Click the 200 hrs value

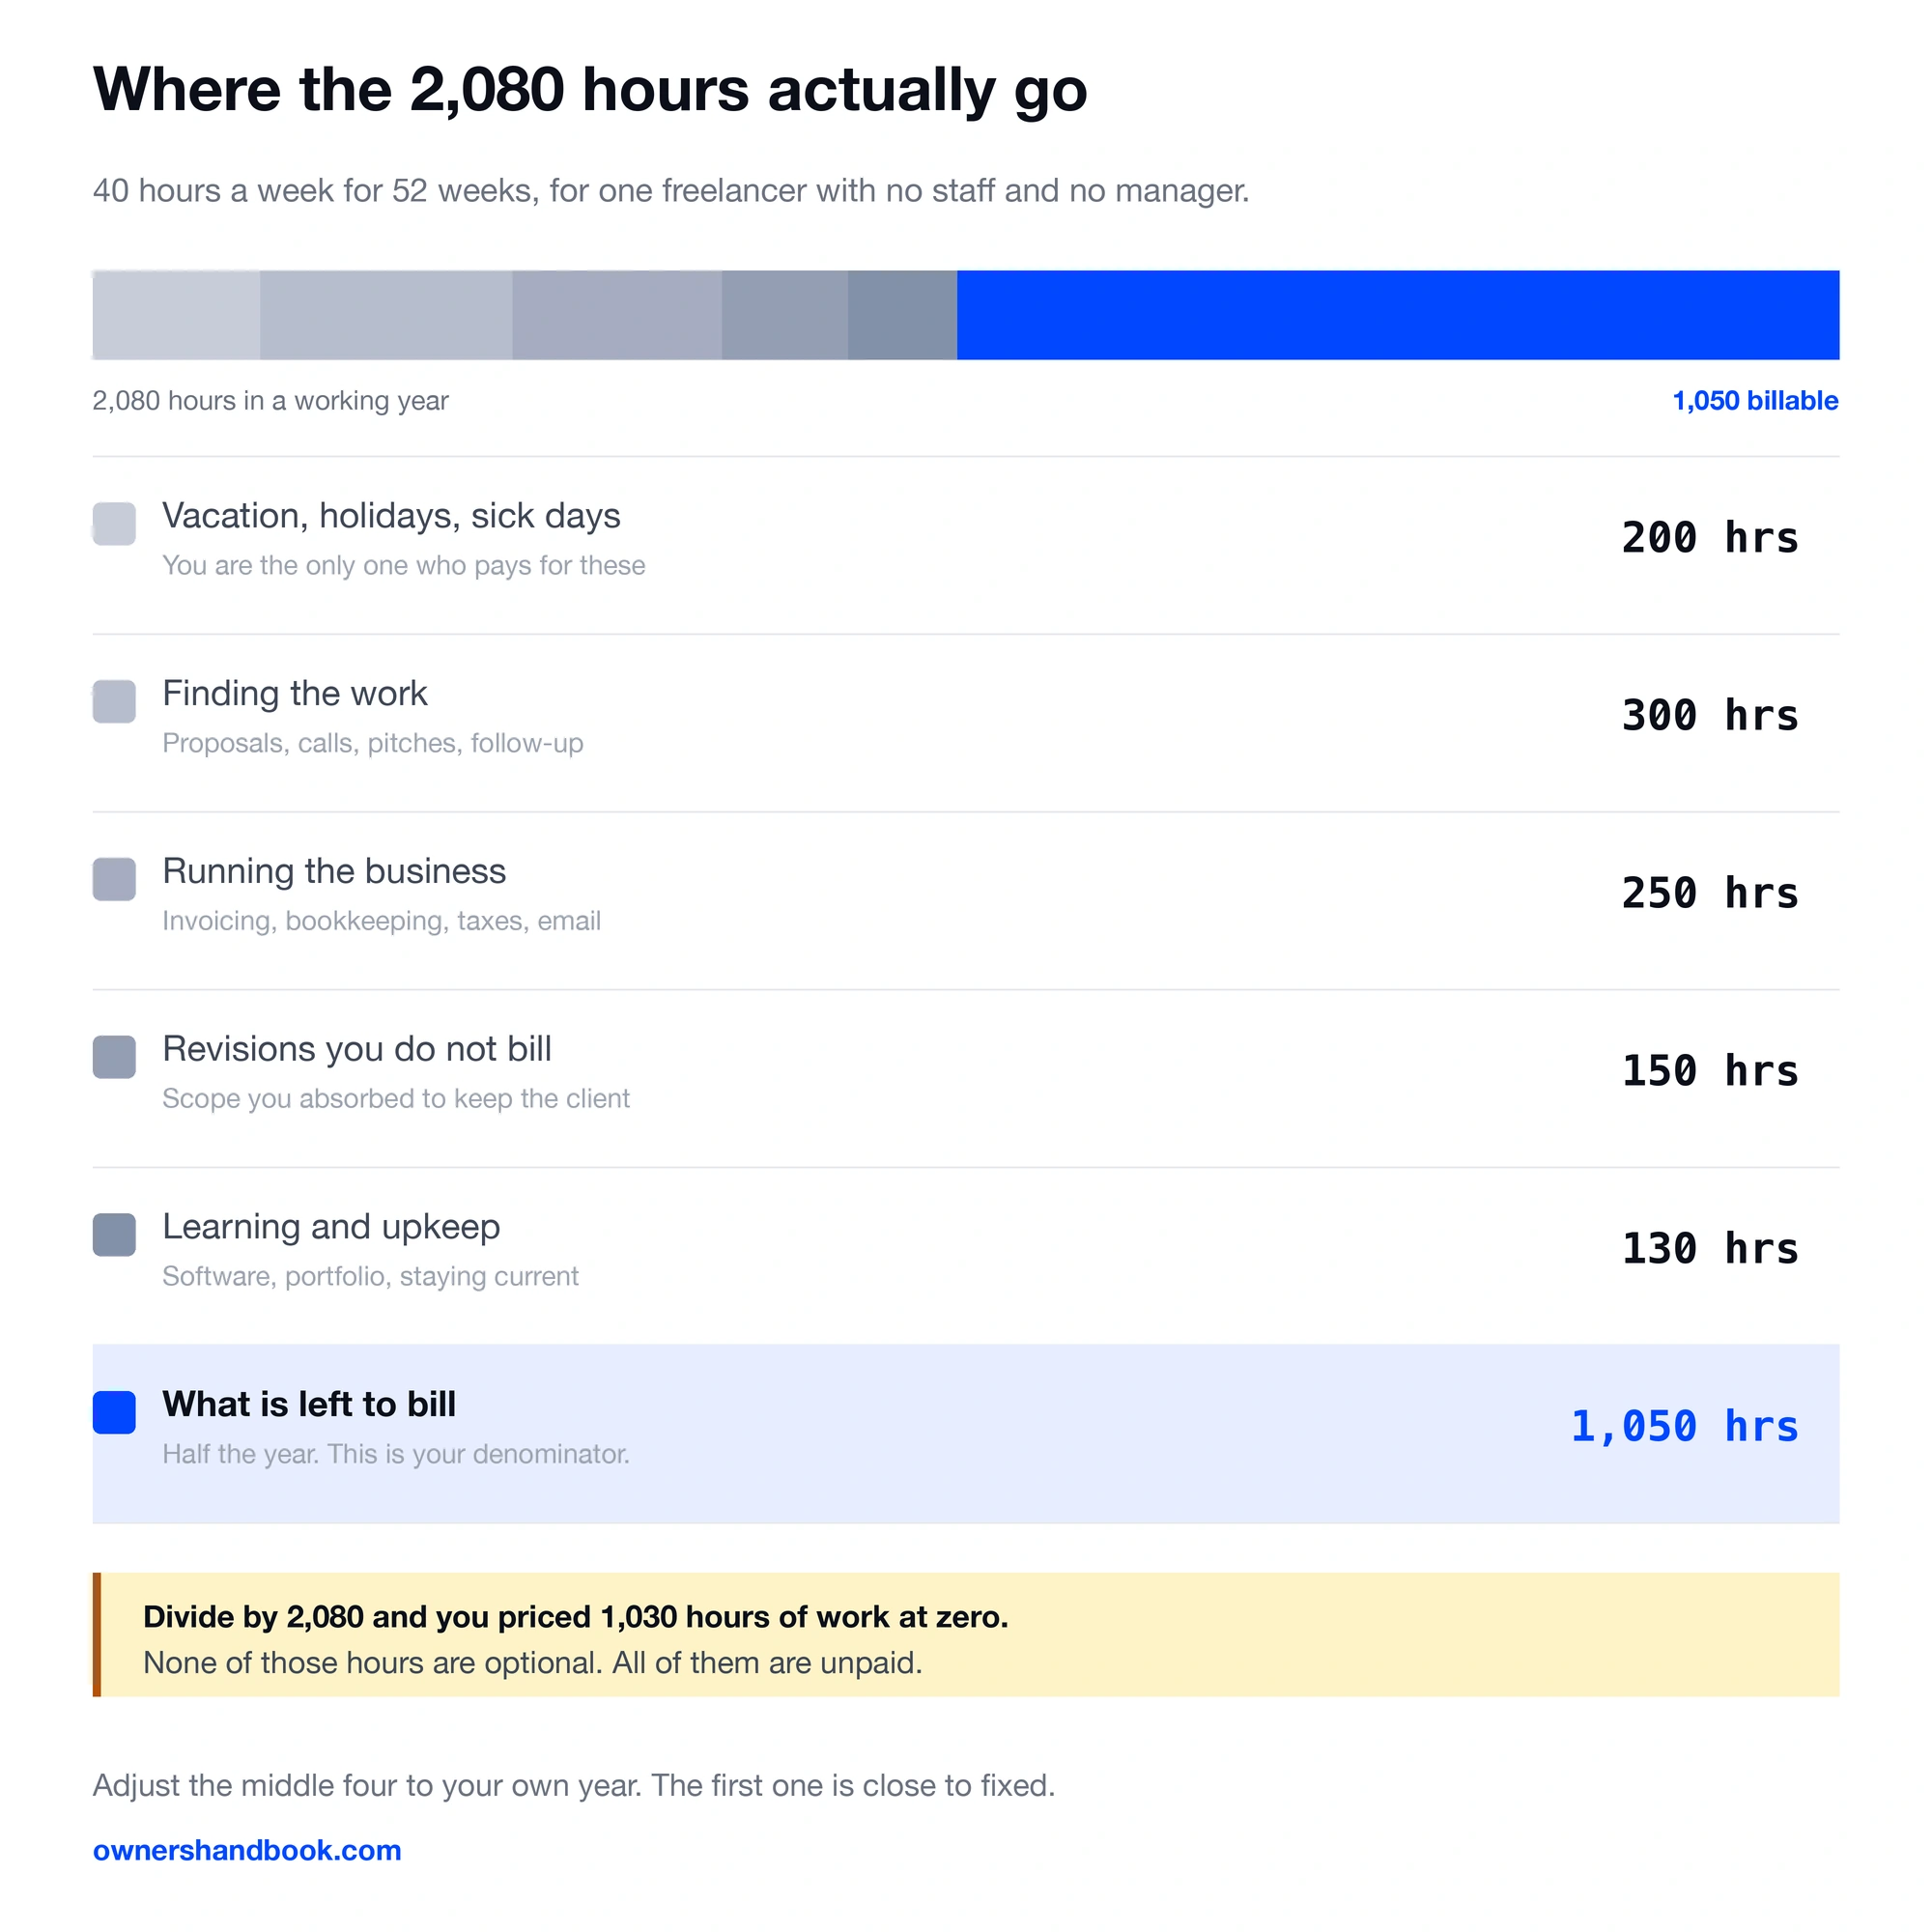(1710, 538)
